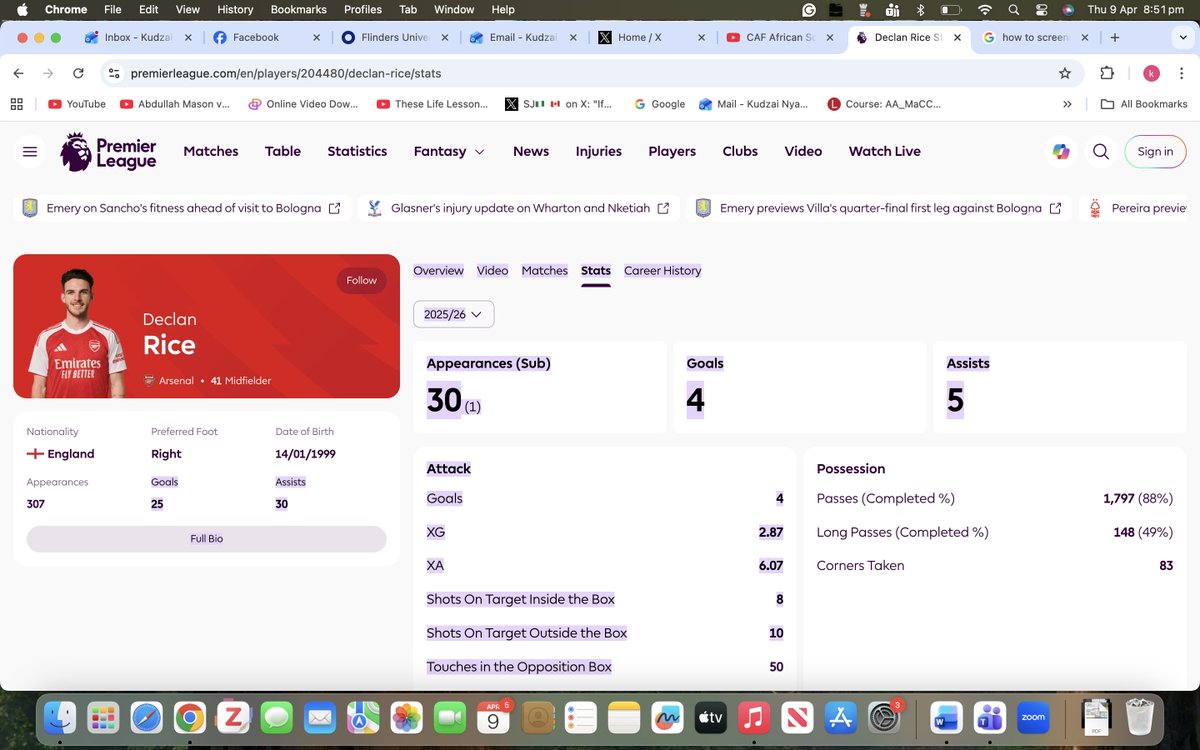Open Emery on Sancho's fitness news

pyautogui.click(x=184, y=208)
